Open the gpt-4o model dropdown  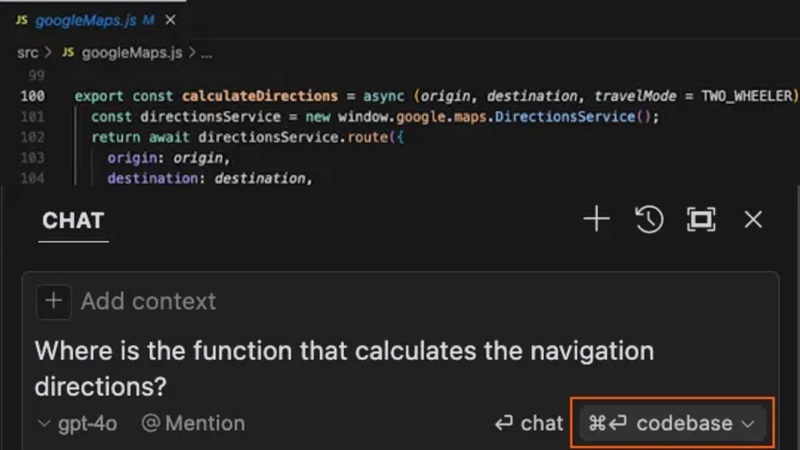tap(77, 424)
